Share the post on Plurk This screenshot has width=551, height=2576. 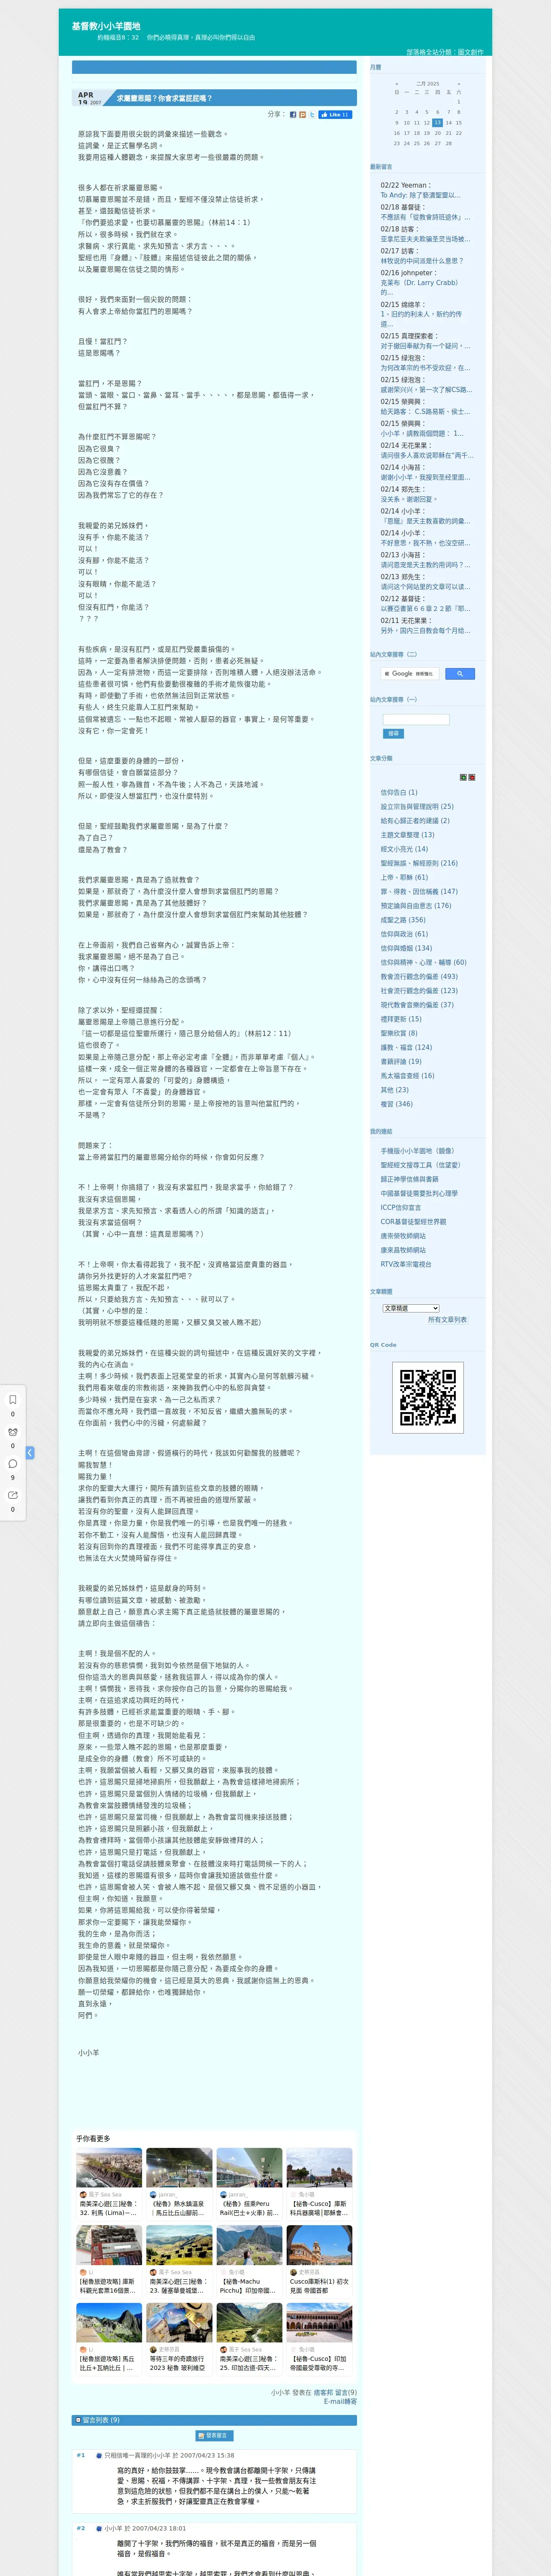point(303,115)
